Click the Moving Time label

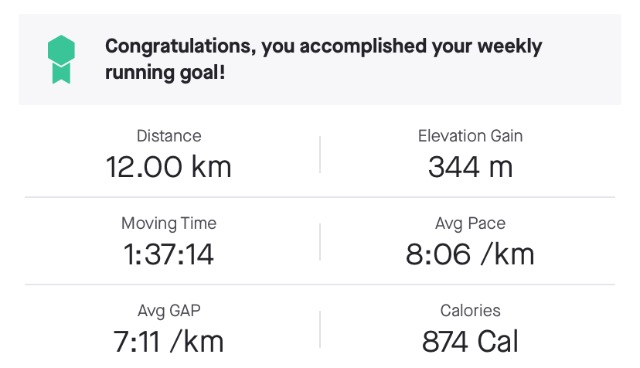(x=169, y=223)
